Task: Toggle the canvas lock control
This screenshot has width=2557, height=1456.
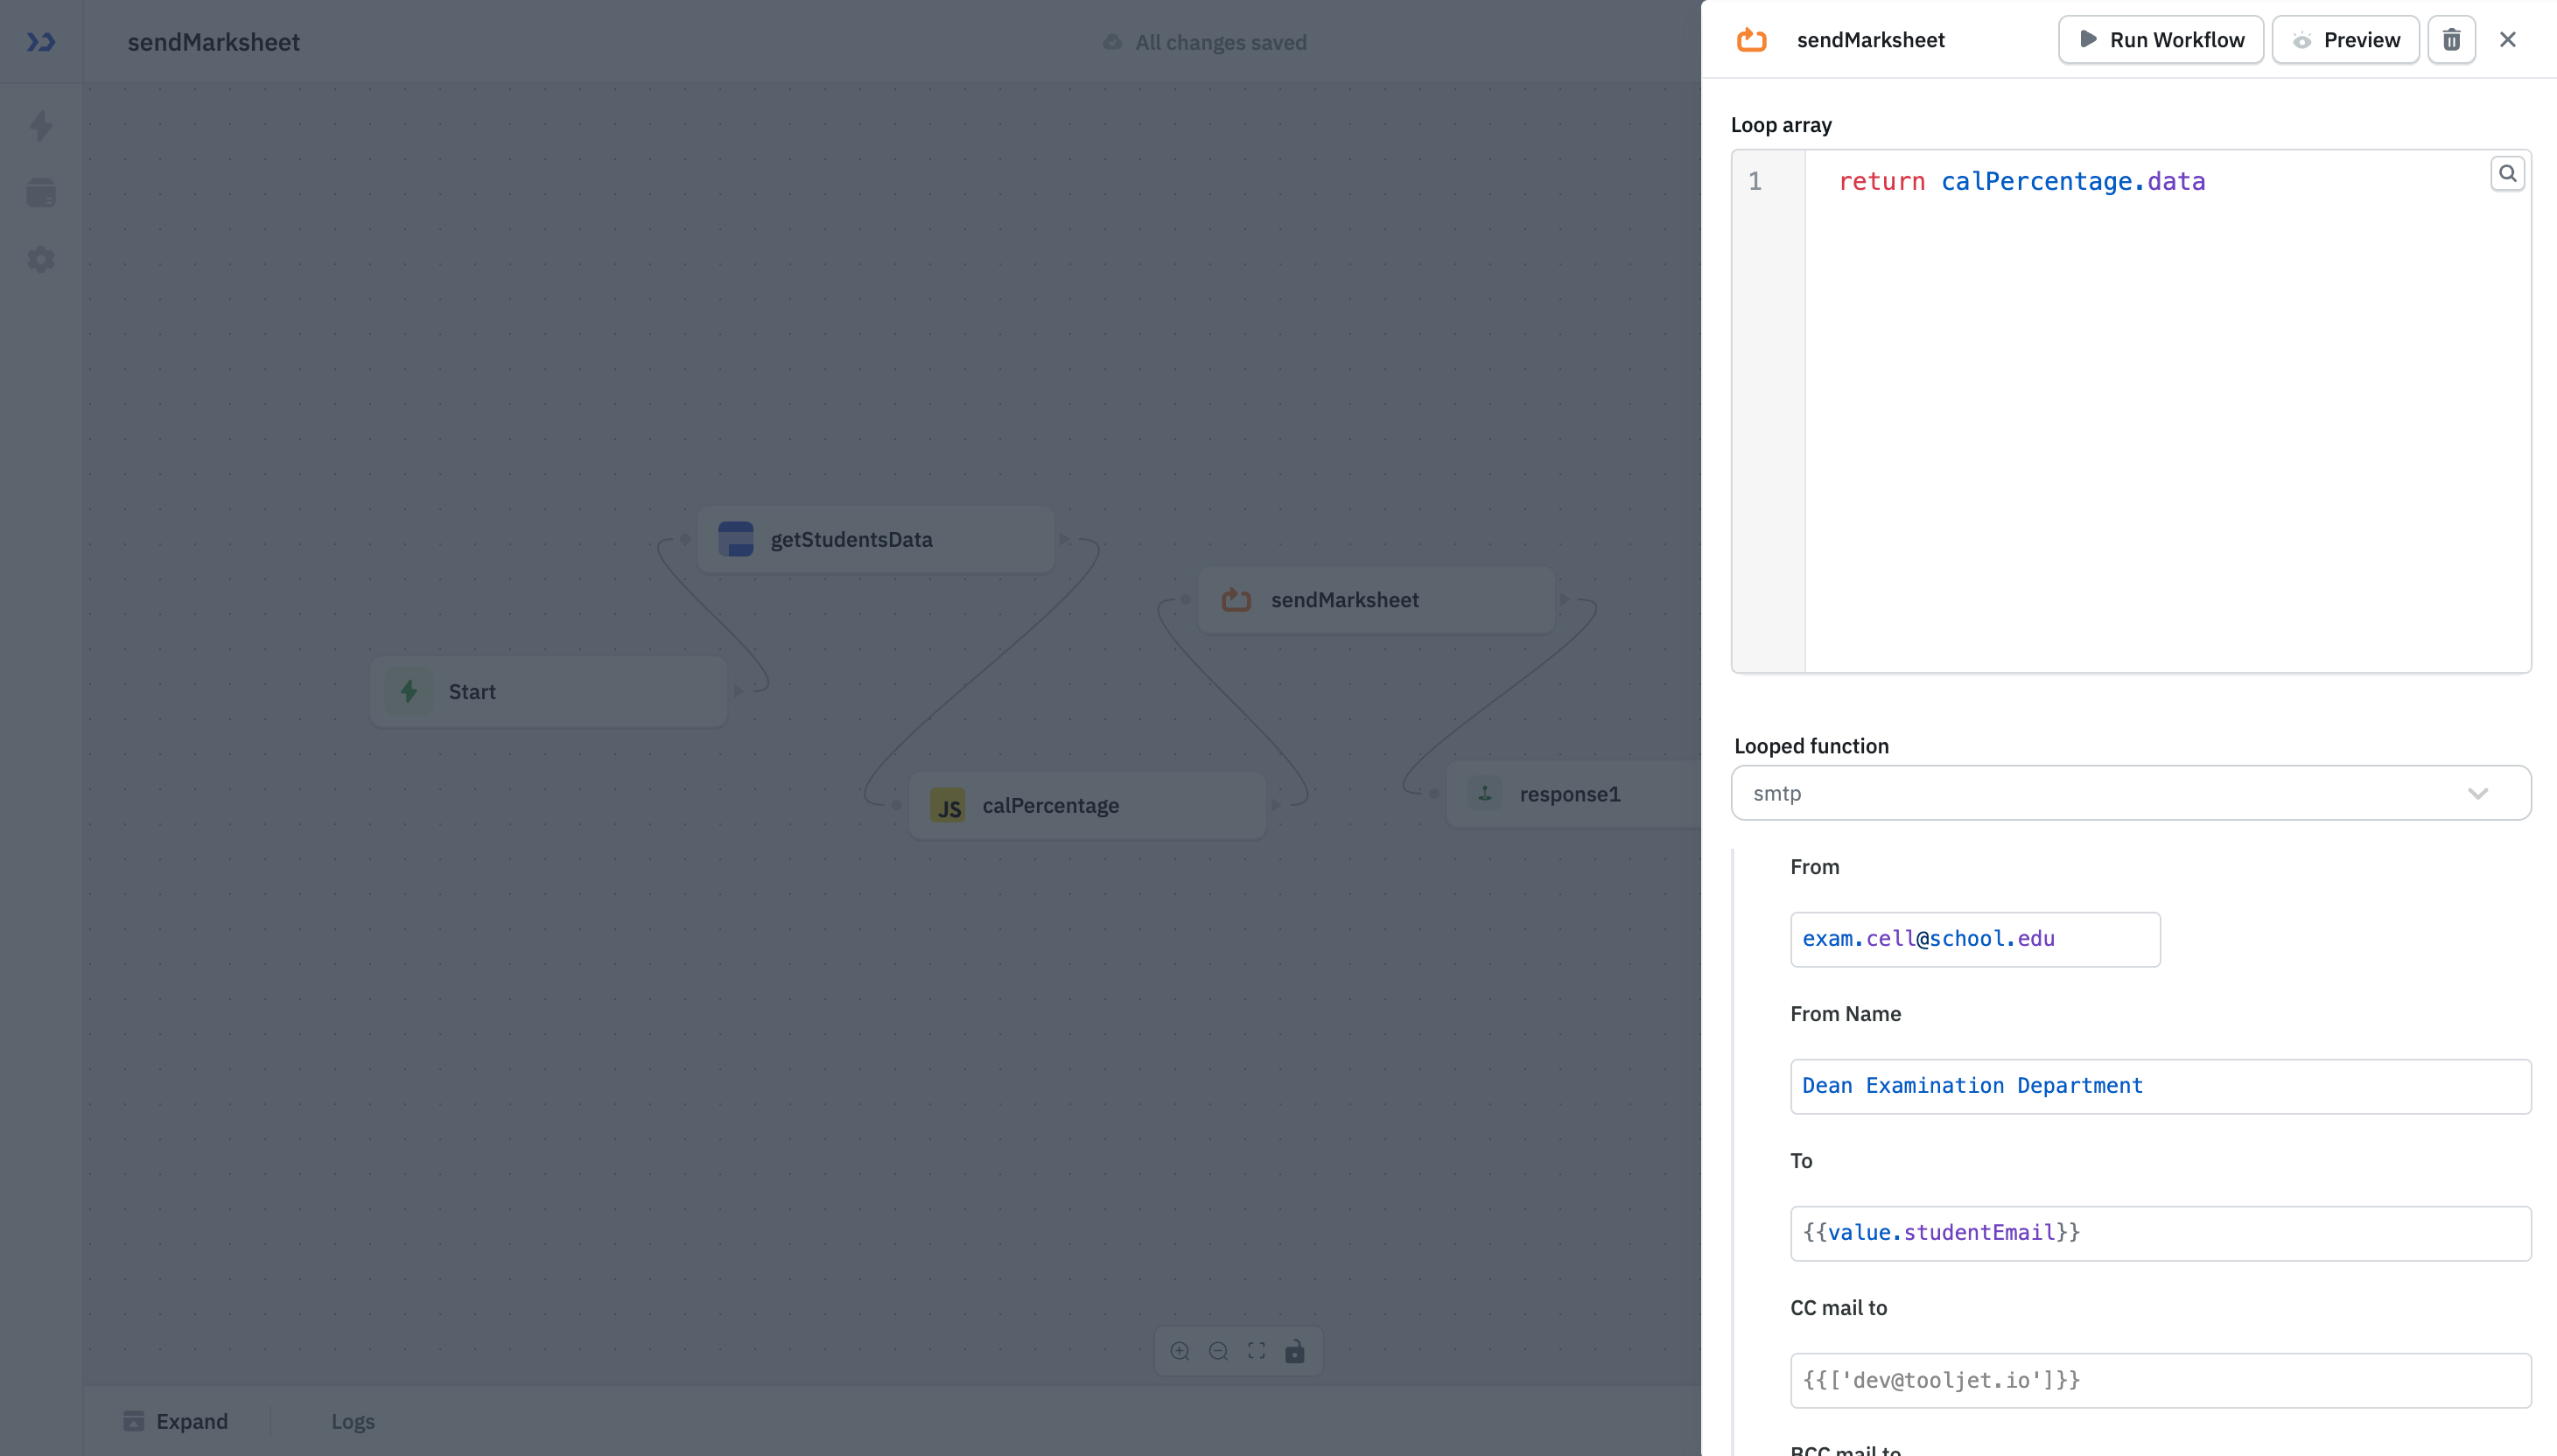Action: click(1295, 1350)
